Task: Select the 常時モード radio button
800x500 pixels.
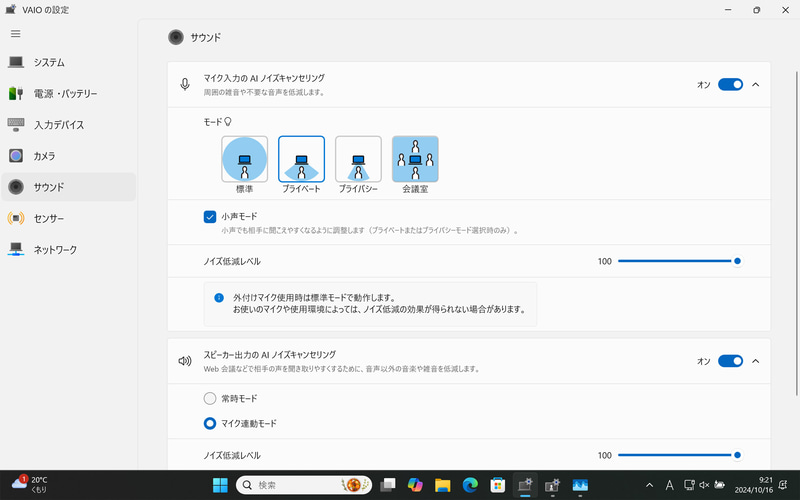Action: pyautogui.click(x=210, y=398)
